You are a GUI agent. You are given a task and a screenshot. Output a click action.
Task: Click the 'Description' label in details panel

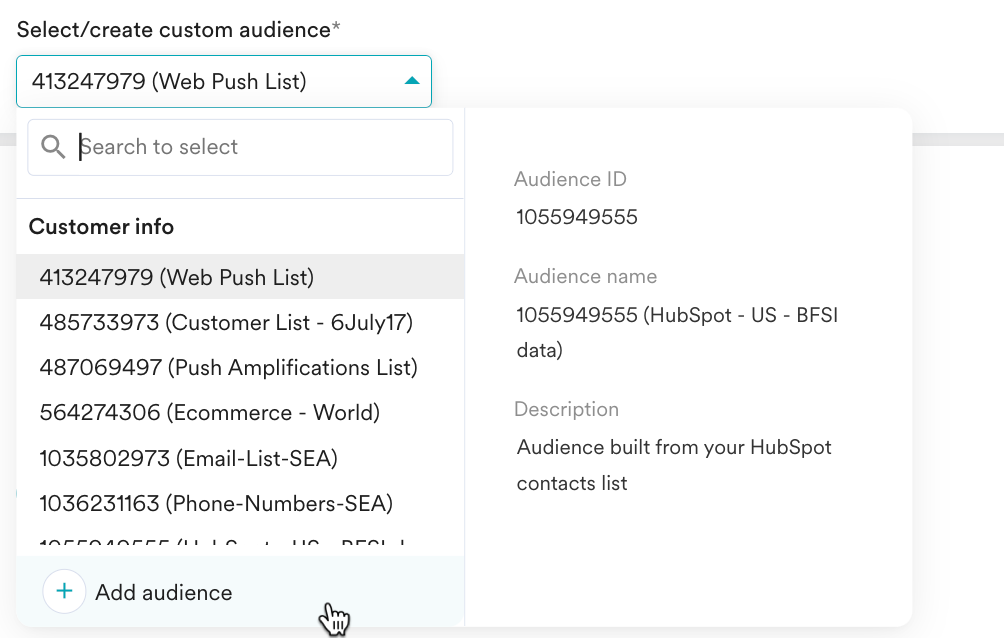(566, 409)
